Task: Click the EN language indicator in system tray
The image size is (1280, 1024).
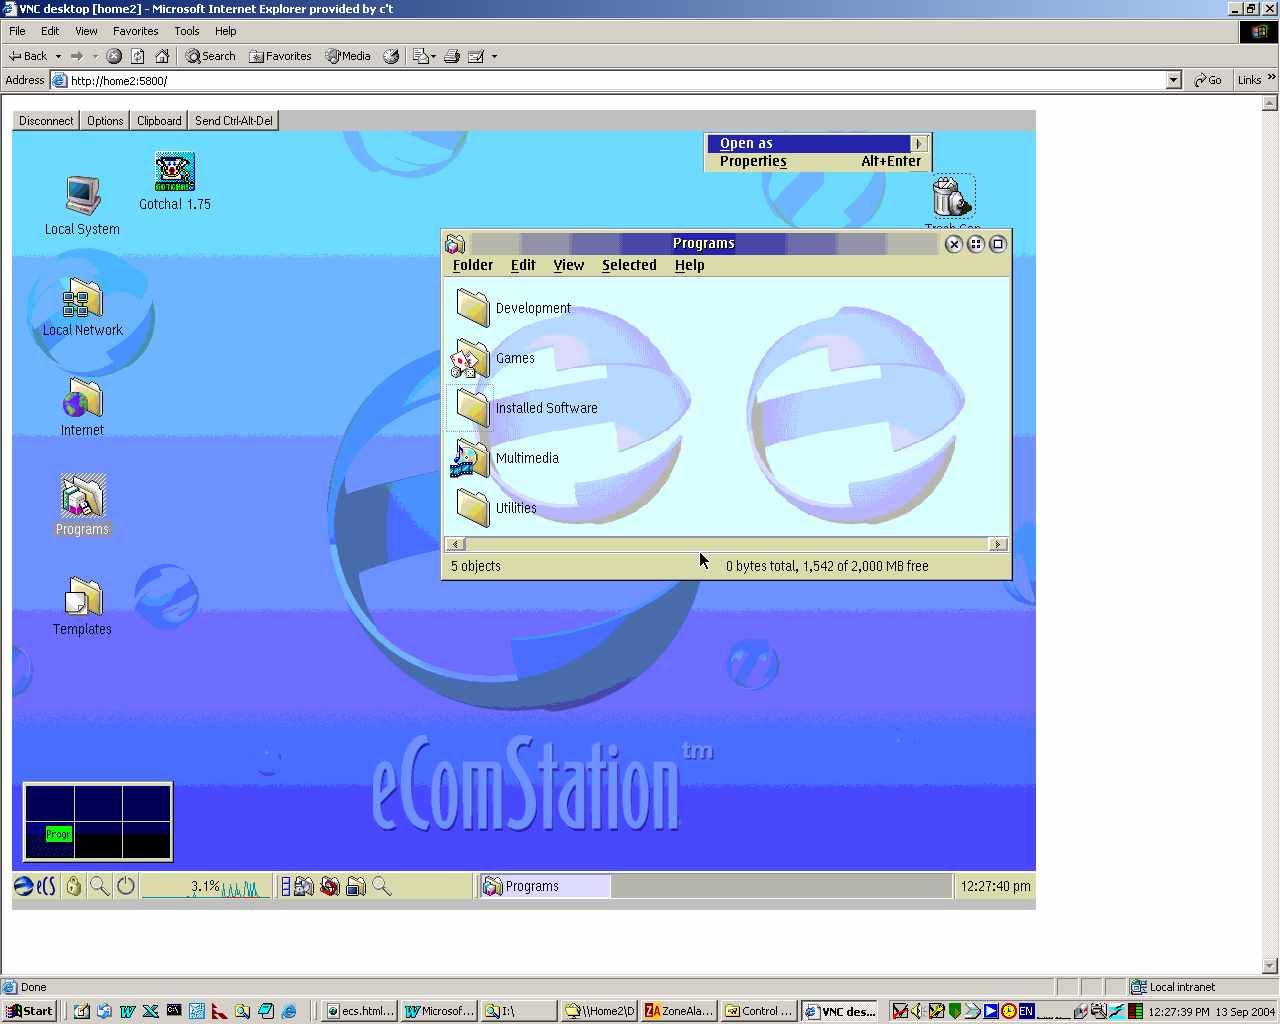Action: point(1026,1011)
